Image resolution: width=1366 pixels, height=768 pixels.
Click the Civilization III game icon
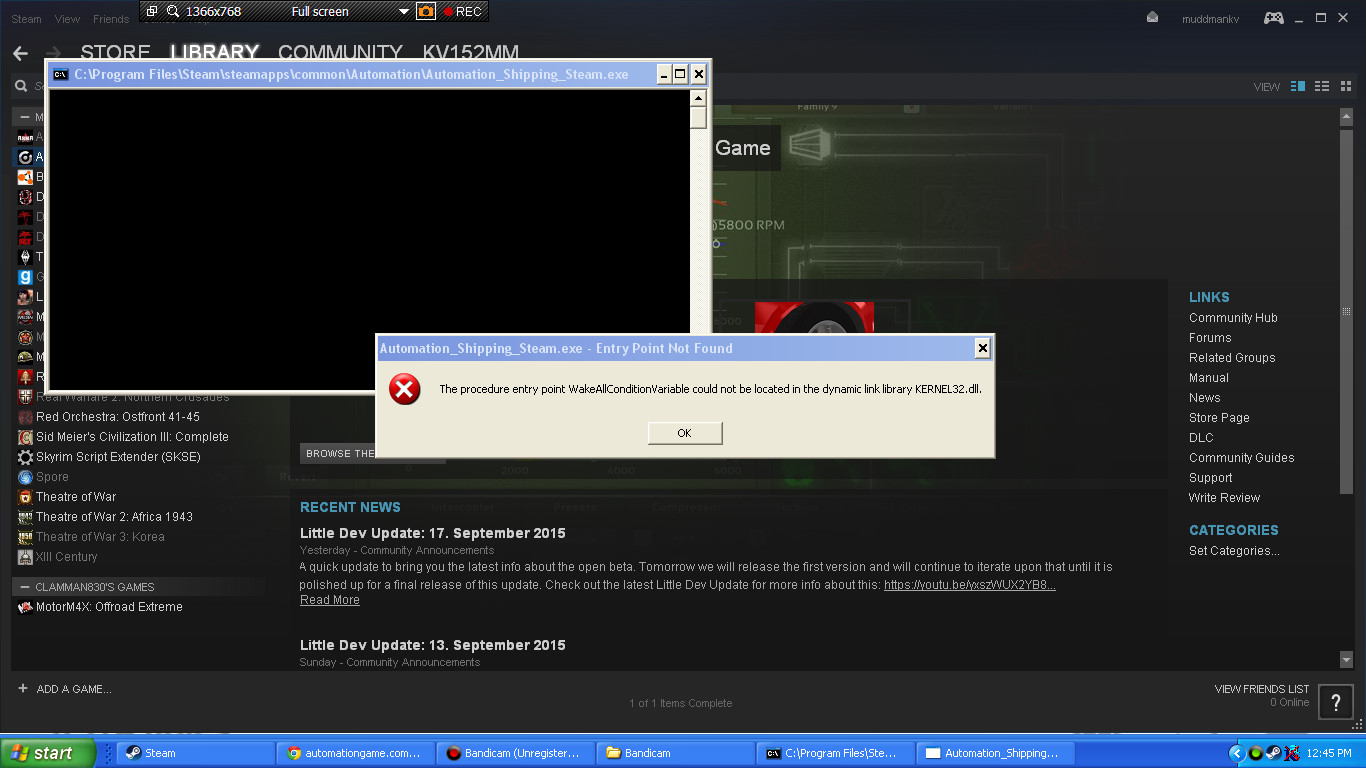pyautogui.click(x=26, y=437)
